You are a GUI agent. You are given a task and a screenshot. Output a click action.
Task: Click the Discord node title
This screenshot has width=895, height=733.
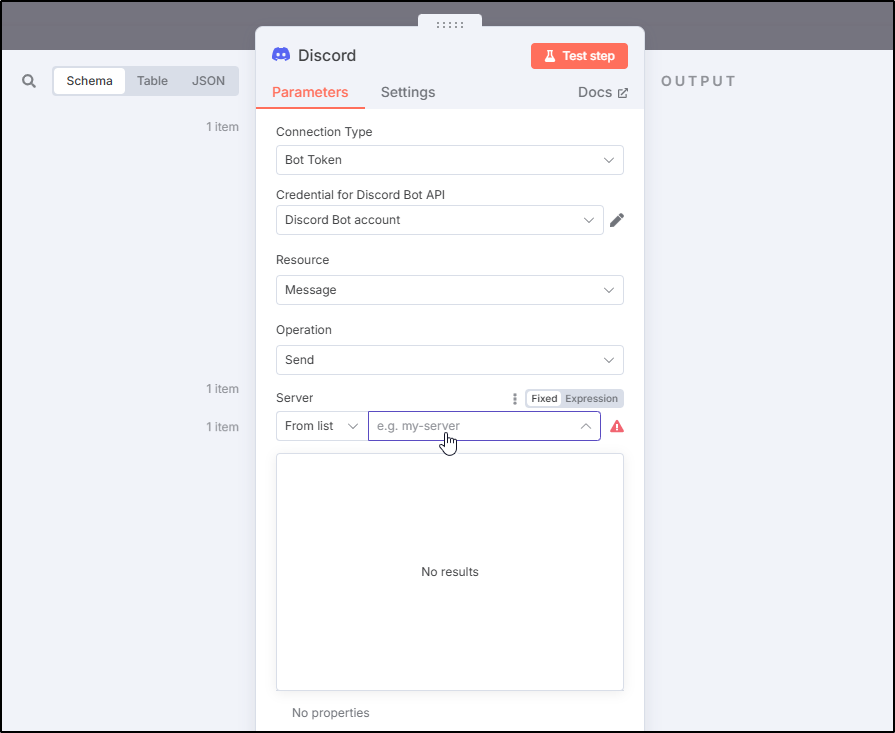[x=327, y=55]
